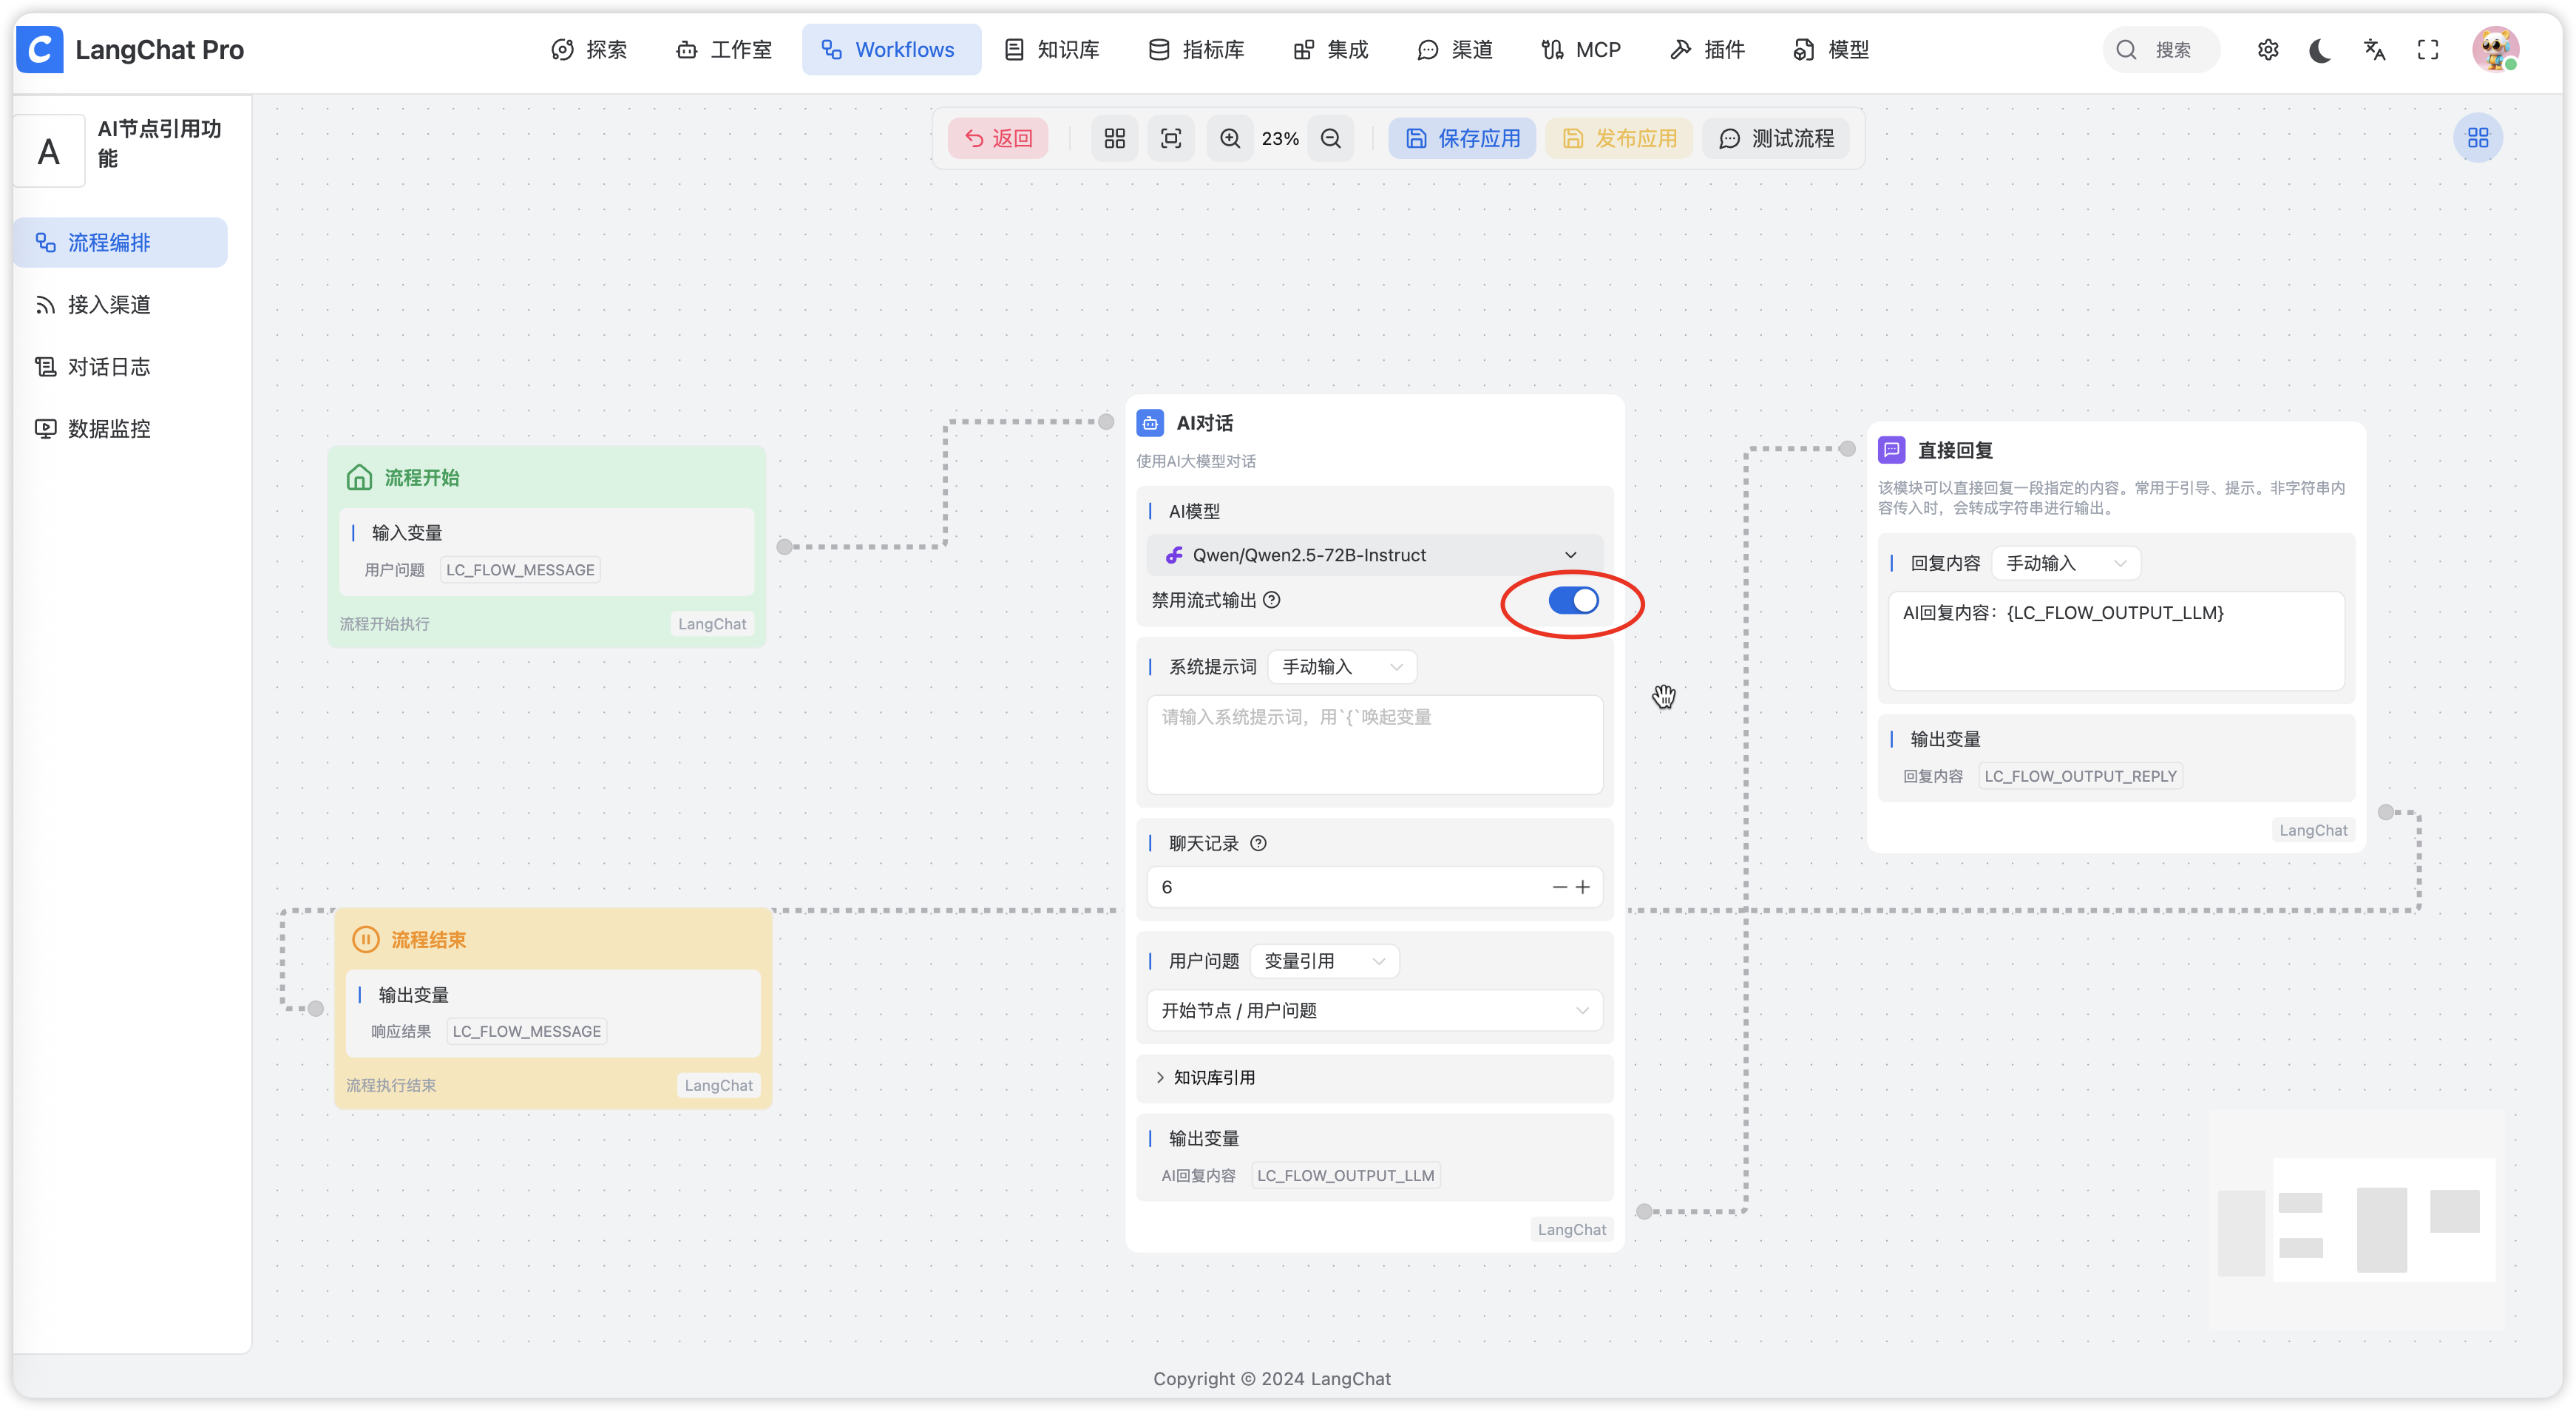Open 系统提示词 手动输入 dropdown
2576x1411 pixels.
coord(1341,667)
